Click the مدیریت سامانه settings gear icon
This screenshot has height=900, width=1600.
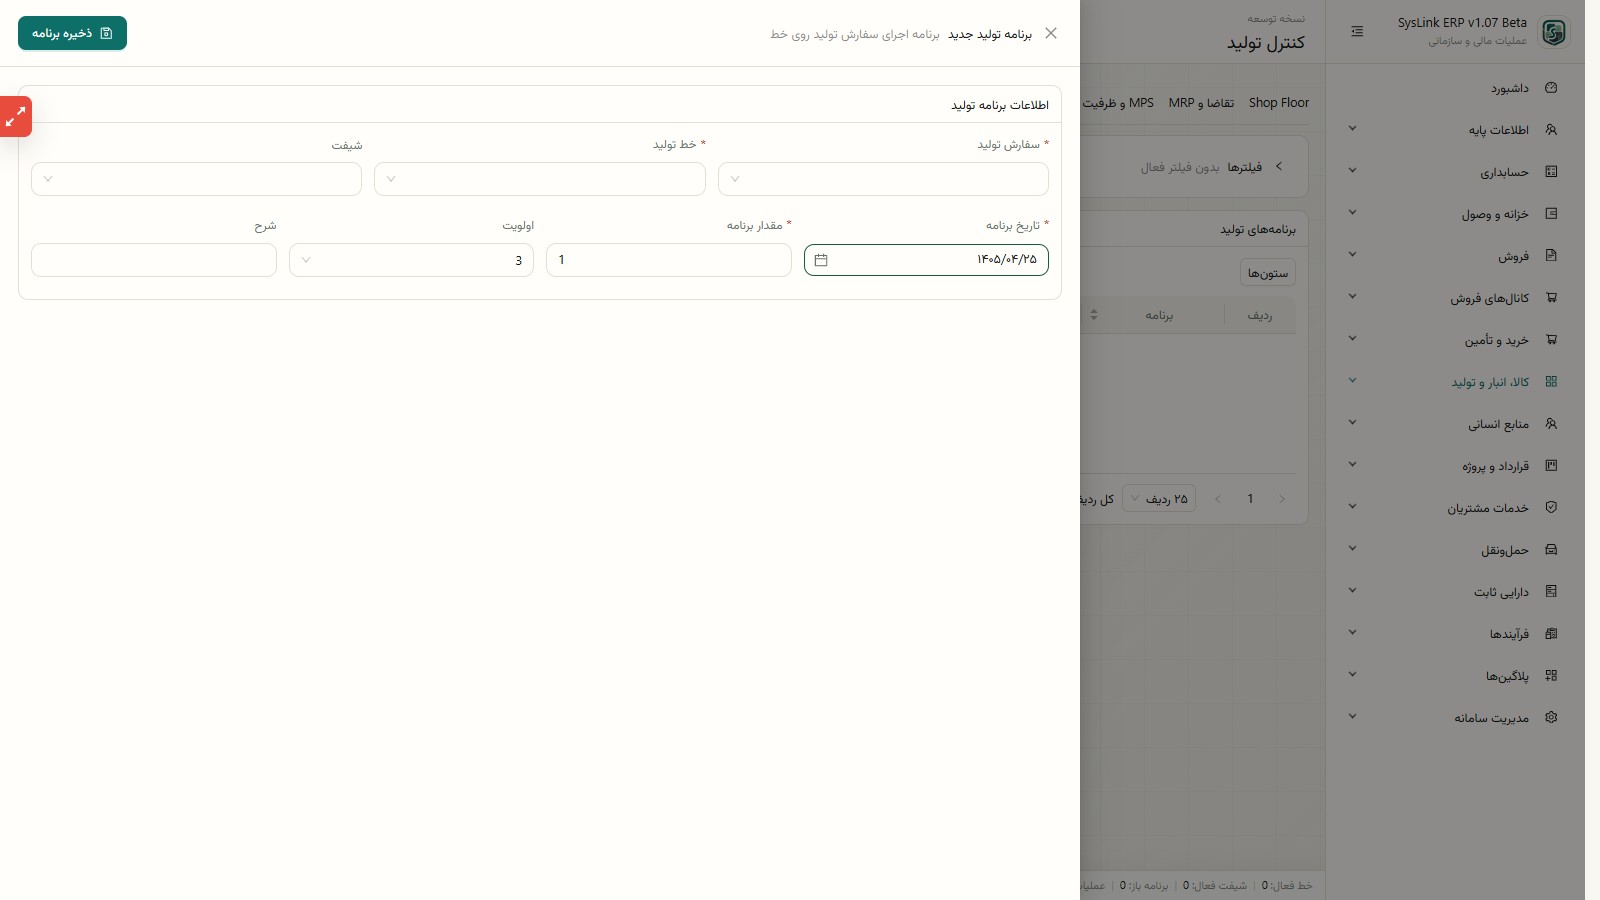coord(1551,718)
